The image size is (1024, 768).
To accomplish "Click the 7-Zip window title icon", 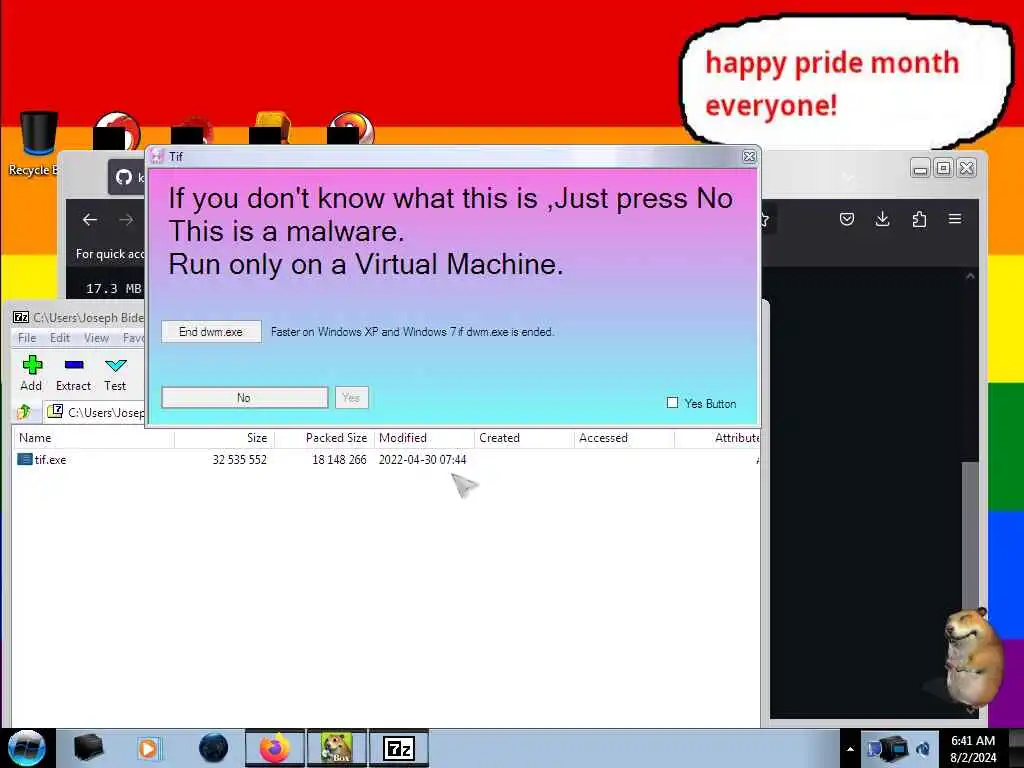I will click(x=21, y=317).
